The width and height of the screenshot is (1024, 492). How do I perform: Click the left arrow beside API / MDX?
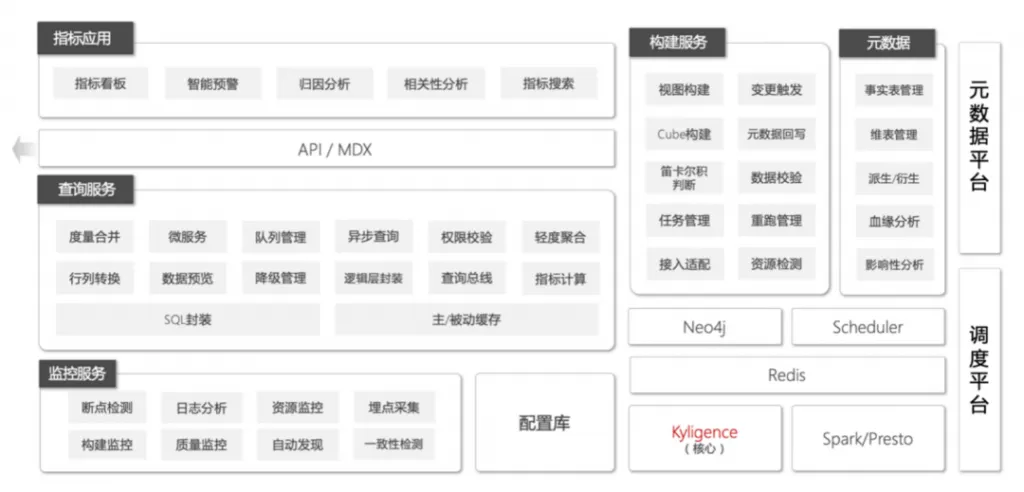(20, 150)
